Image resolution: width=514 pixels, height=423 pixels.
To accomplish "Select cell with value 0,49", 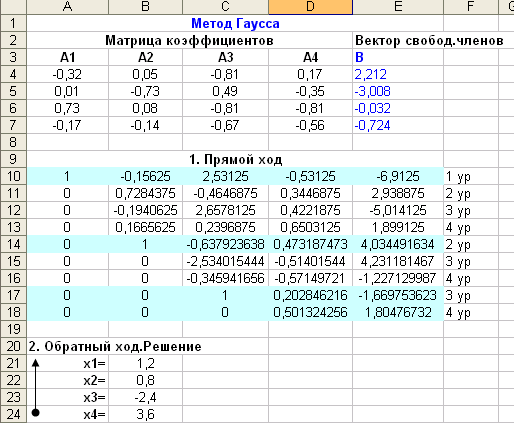I will [x=225, y=91].
